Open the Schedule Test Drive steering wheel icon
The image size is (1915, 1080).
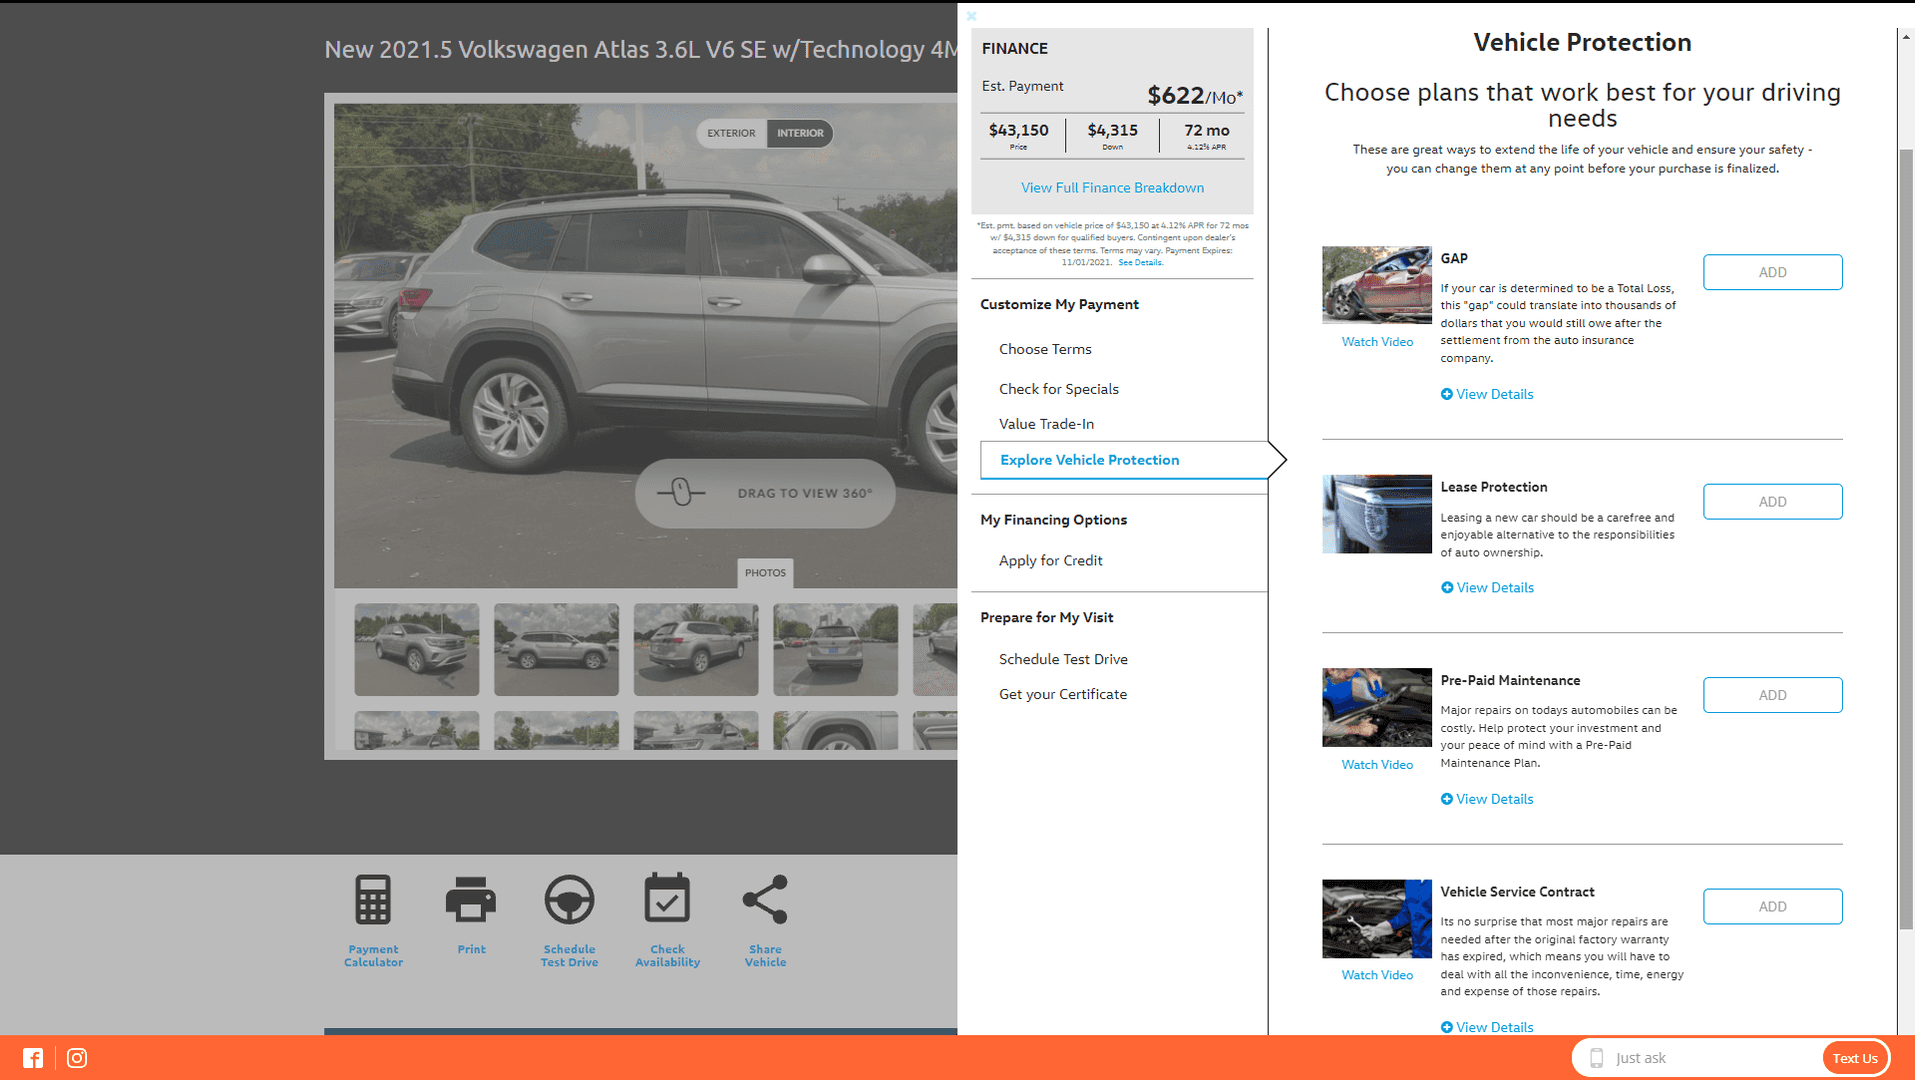coord(569,900)
